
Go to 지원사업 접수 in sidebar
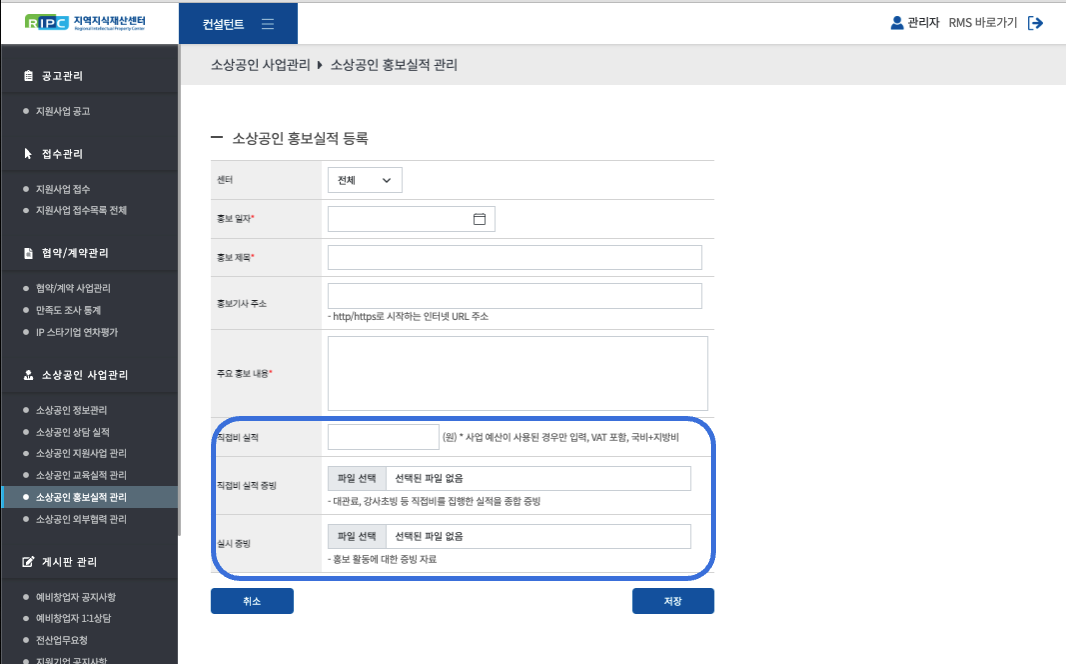tap(63, 189)
